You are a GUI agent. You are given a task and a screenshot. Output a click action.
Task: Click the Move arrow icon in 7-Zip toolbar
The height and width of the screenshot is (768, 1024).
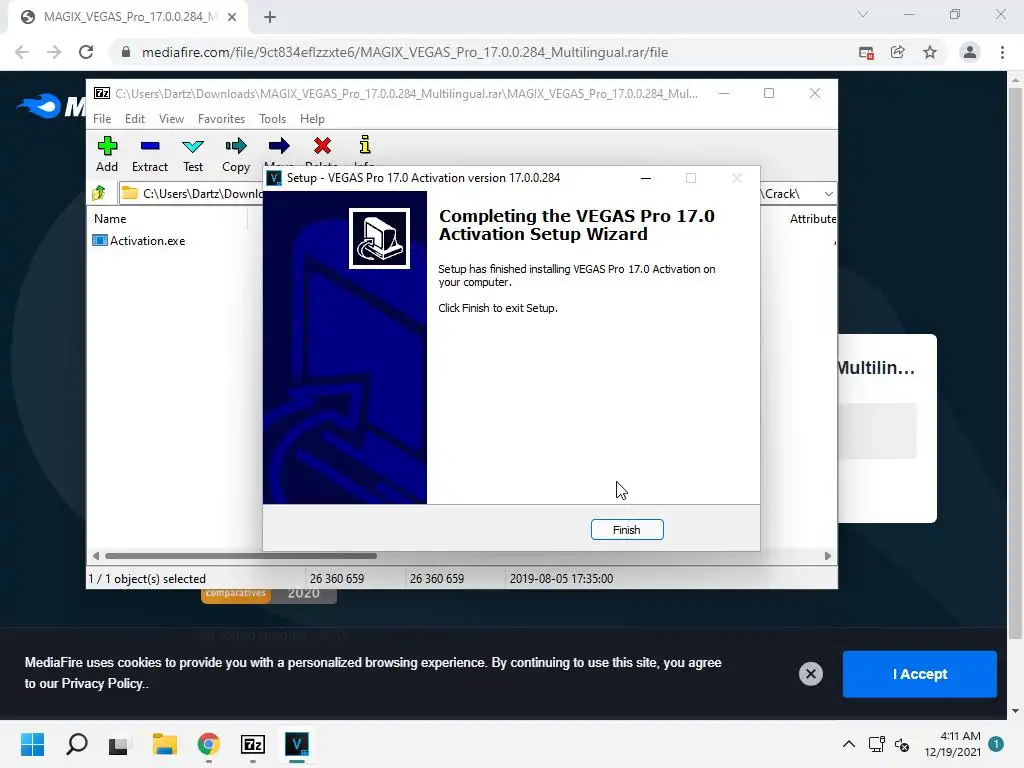[279, 146]
